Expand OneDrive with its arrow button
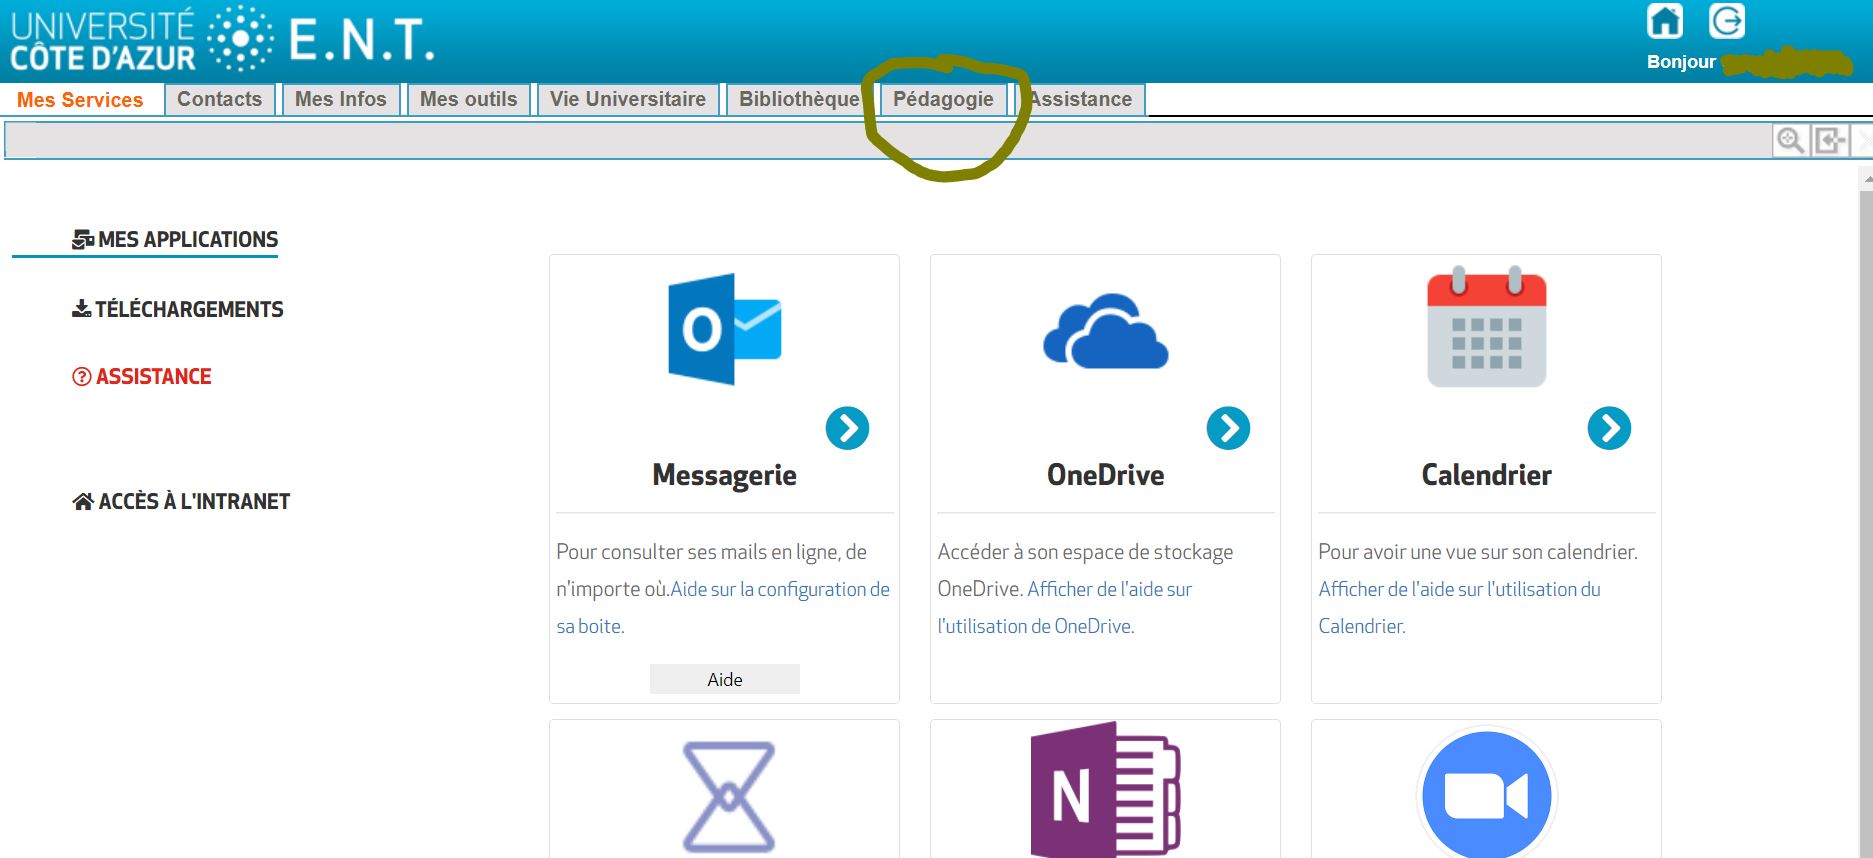Image resolution: width=1873 pixels, height=858 pixels. coord(1228,428)
